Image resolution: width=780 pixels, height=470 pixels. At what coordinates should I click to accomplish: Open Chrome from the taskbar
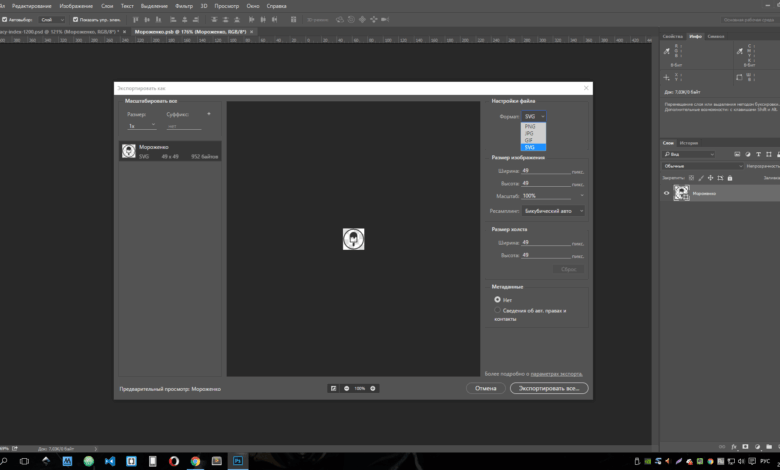pos(195,461)
